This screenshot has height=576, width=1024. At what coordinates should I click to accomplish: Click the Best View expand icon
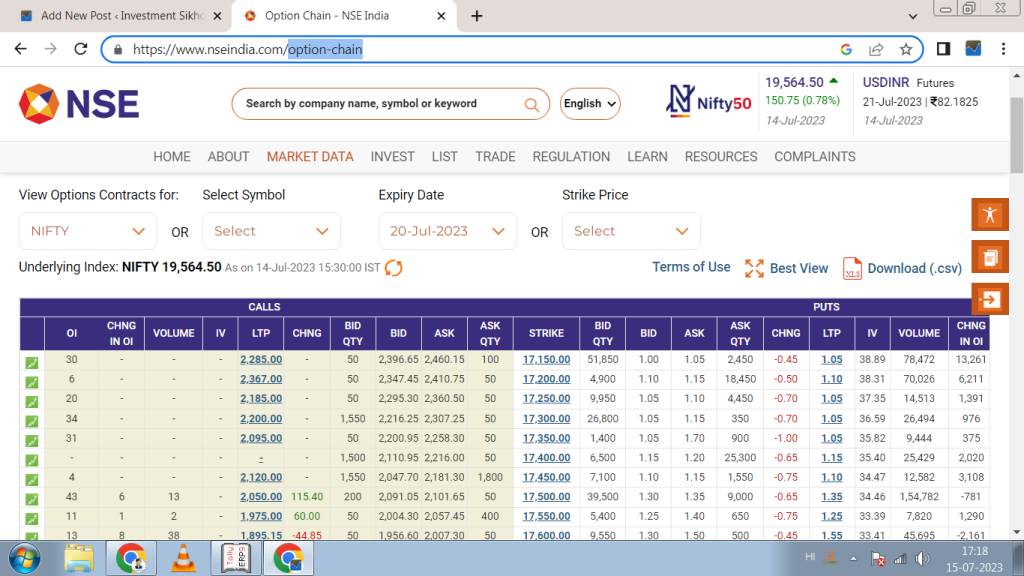pyautogui.click(x=754, y=268)
